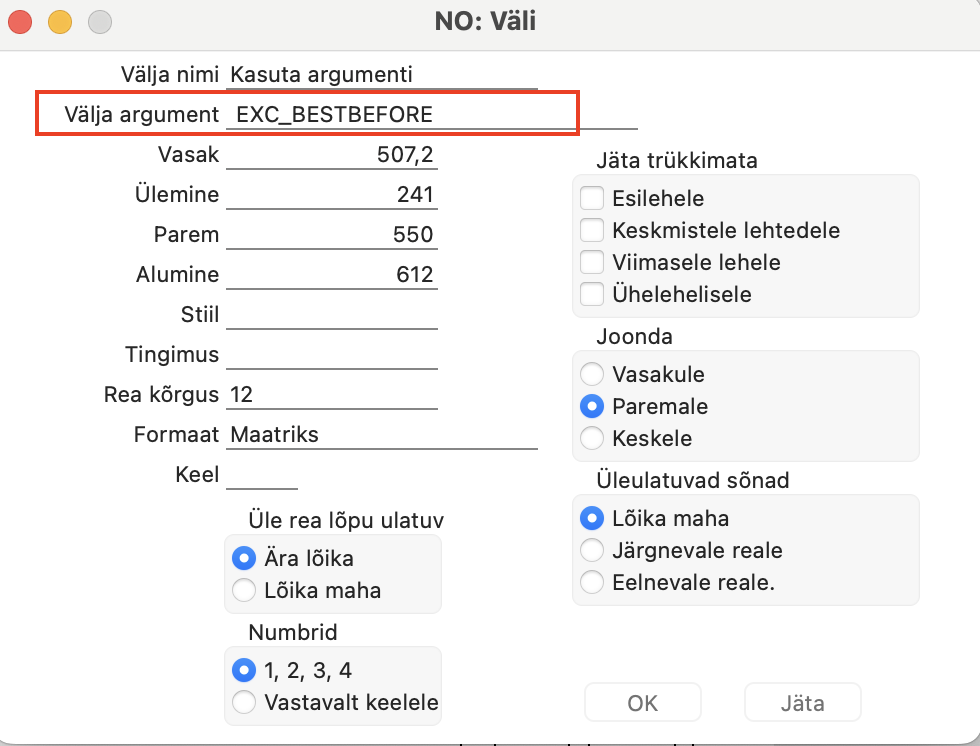Click the Välja argument input field
The width and height of the screenshot is (980, 746).
(x=431, y=114)
